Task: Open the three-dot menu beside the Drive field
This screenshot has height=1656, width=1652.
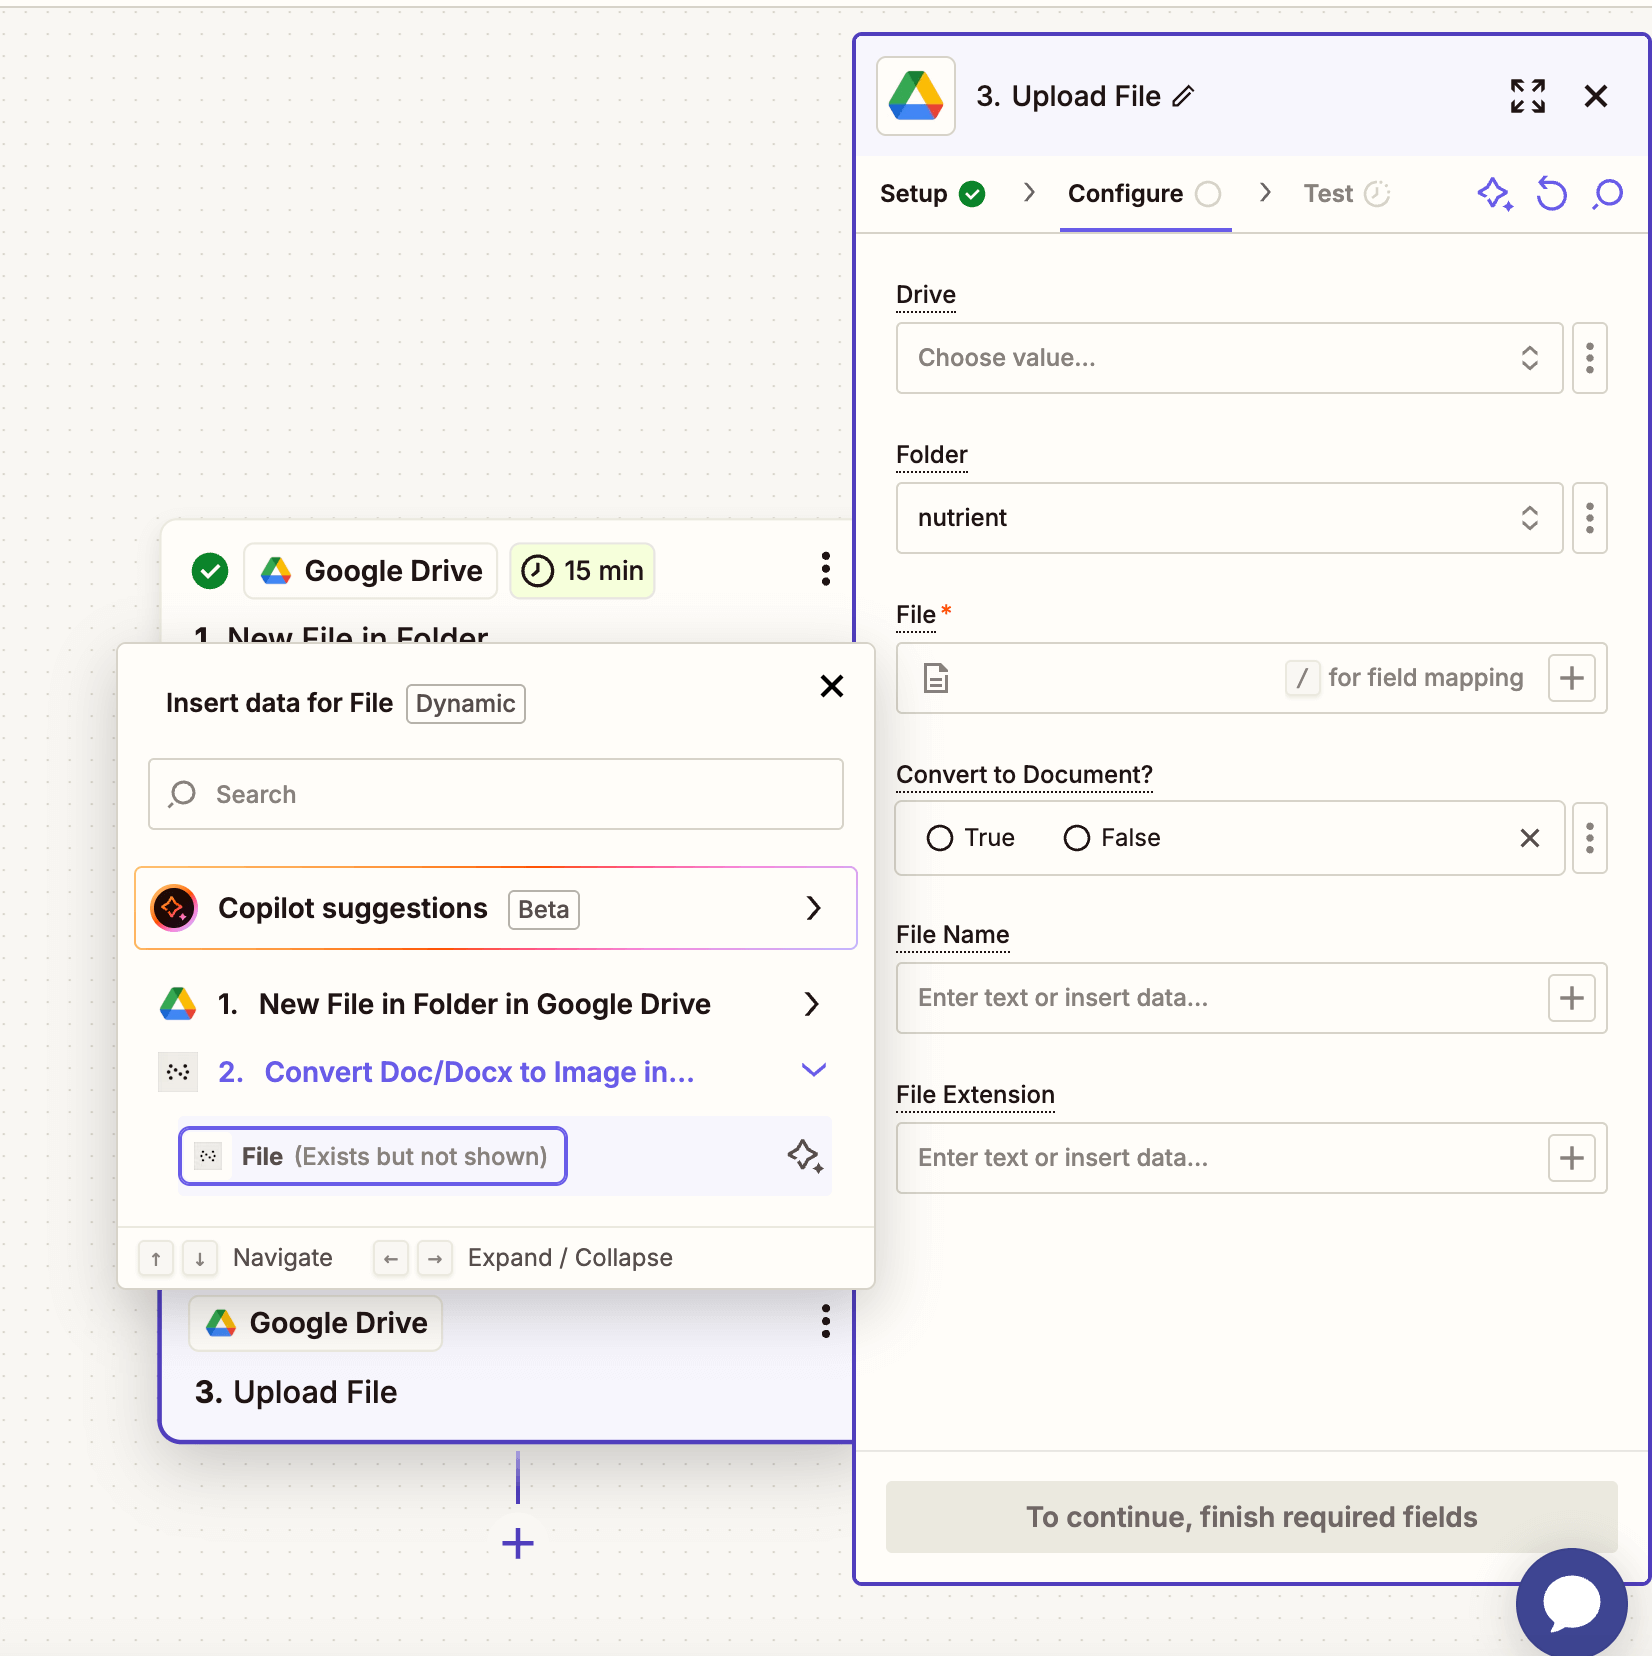Action: pos(1589,358)
